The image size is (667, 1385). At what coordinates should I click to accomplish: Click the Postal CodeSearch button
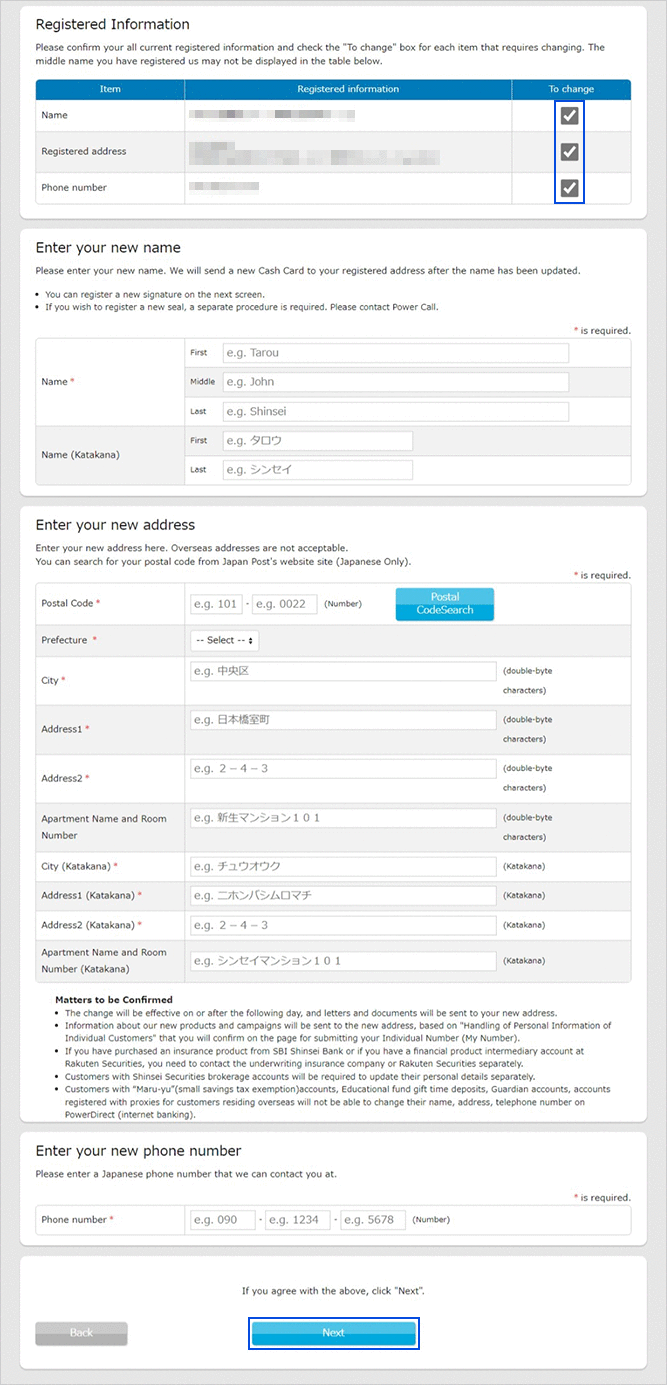pyautogui.click(x=444, y=604)
